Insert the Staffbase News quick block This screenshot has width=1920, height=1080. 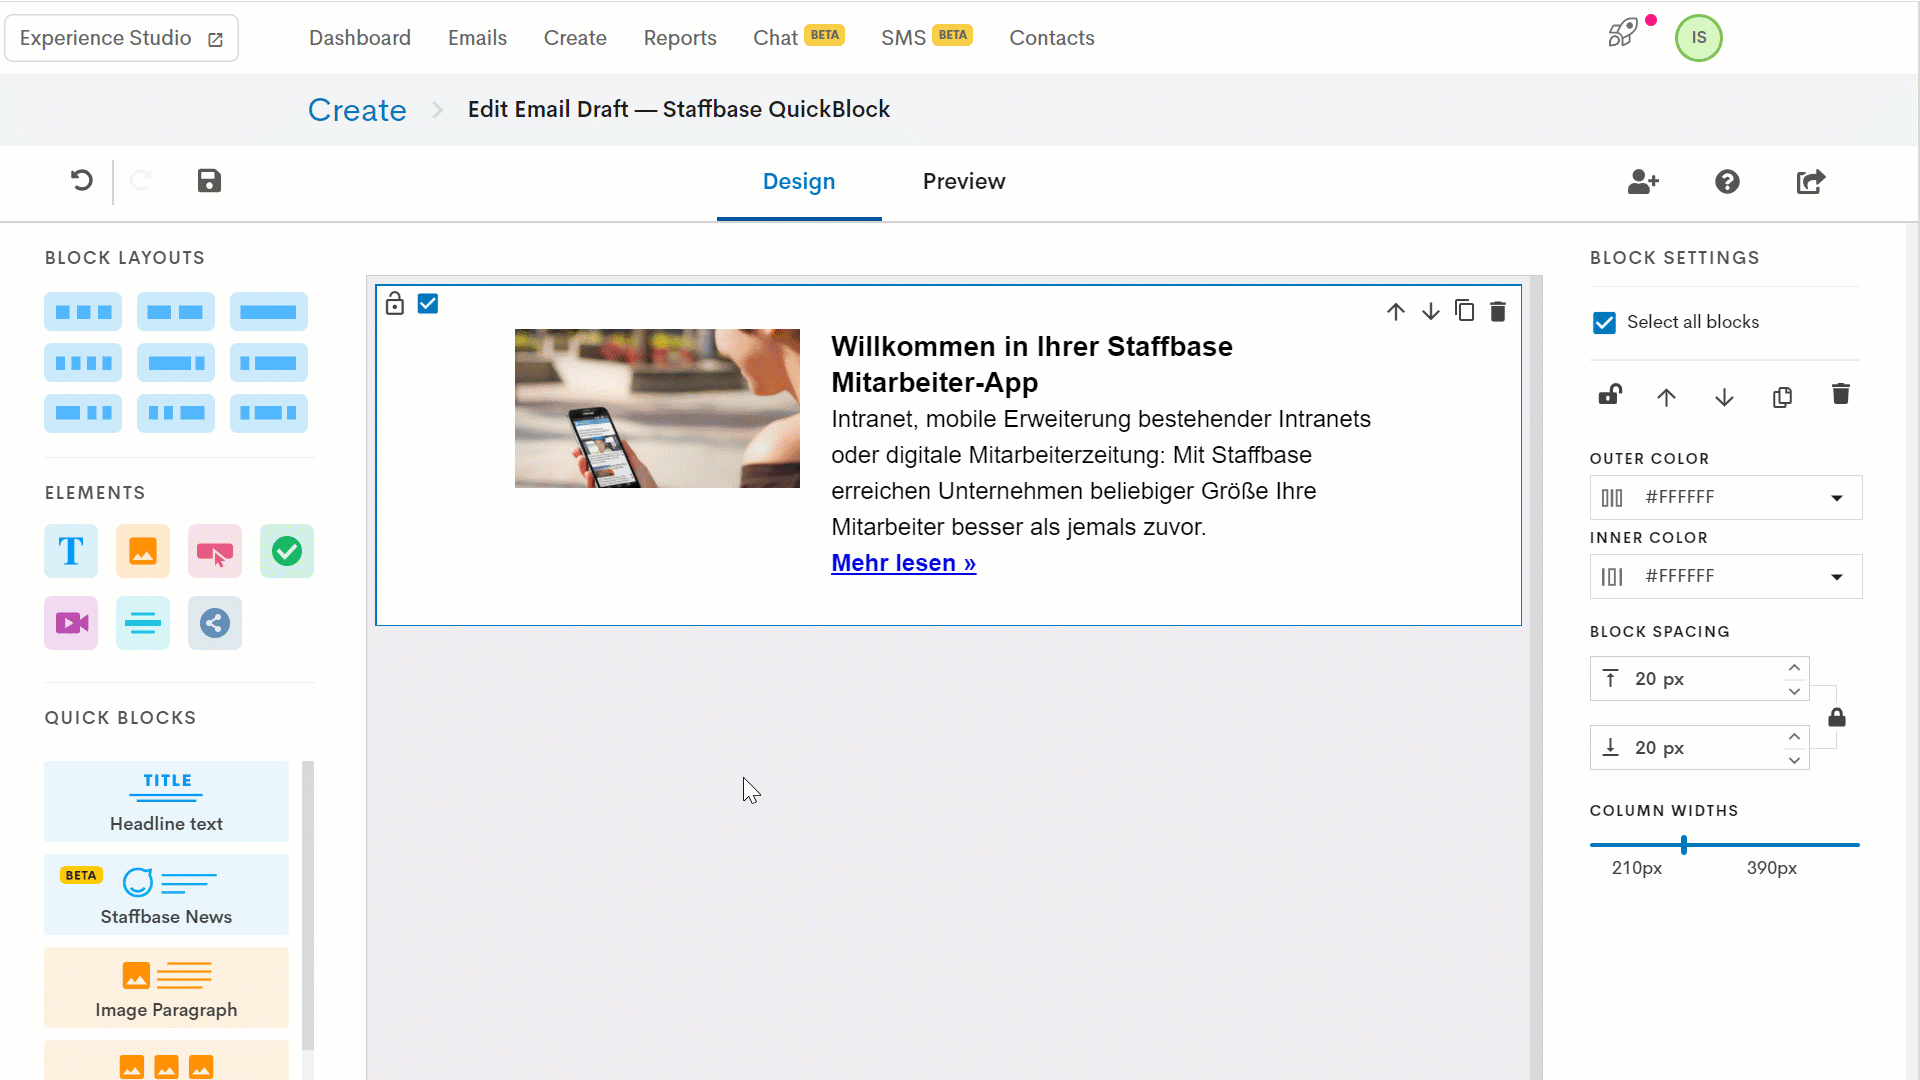pyautogui.click(x=166, y=895)
